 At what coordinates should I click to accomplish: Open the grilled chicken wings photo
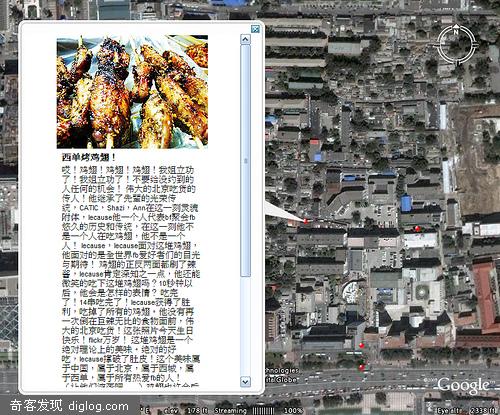[132, 92]
